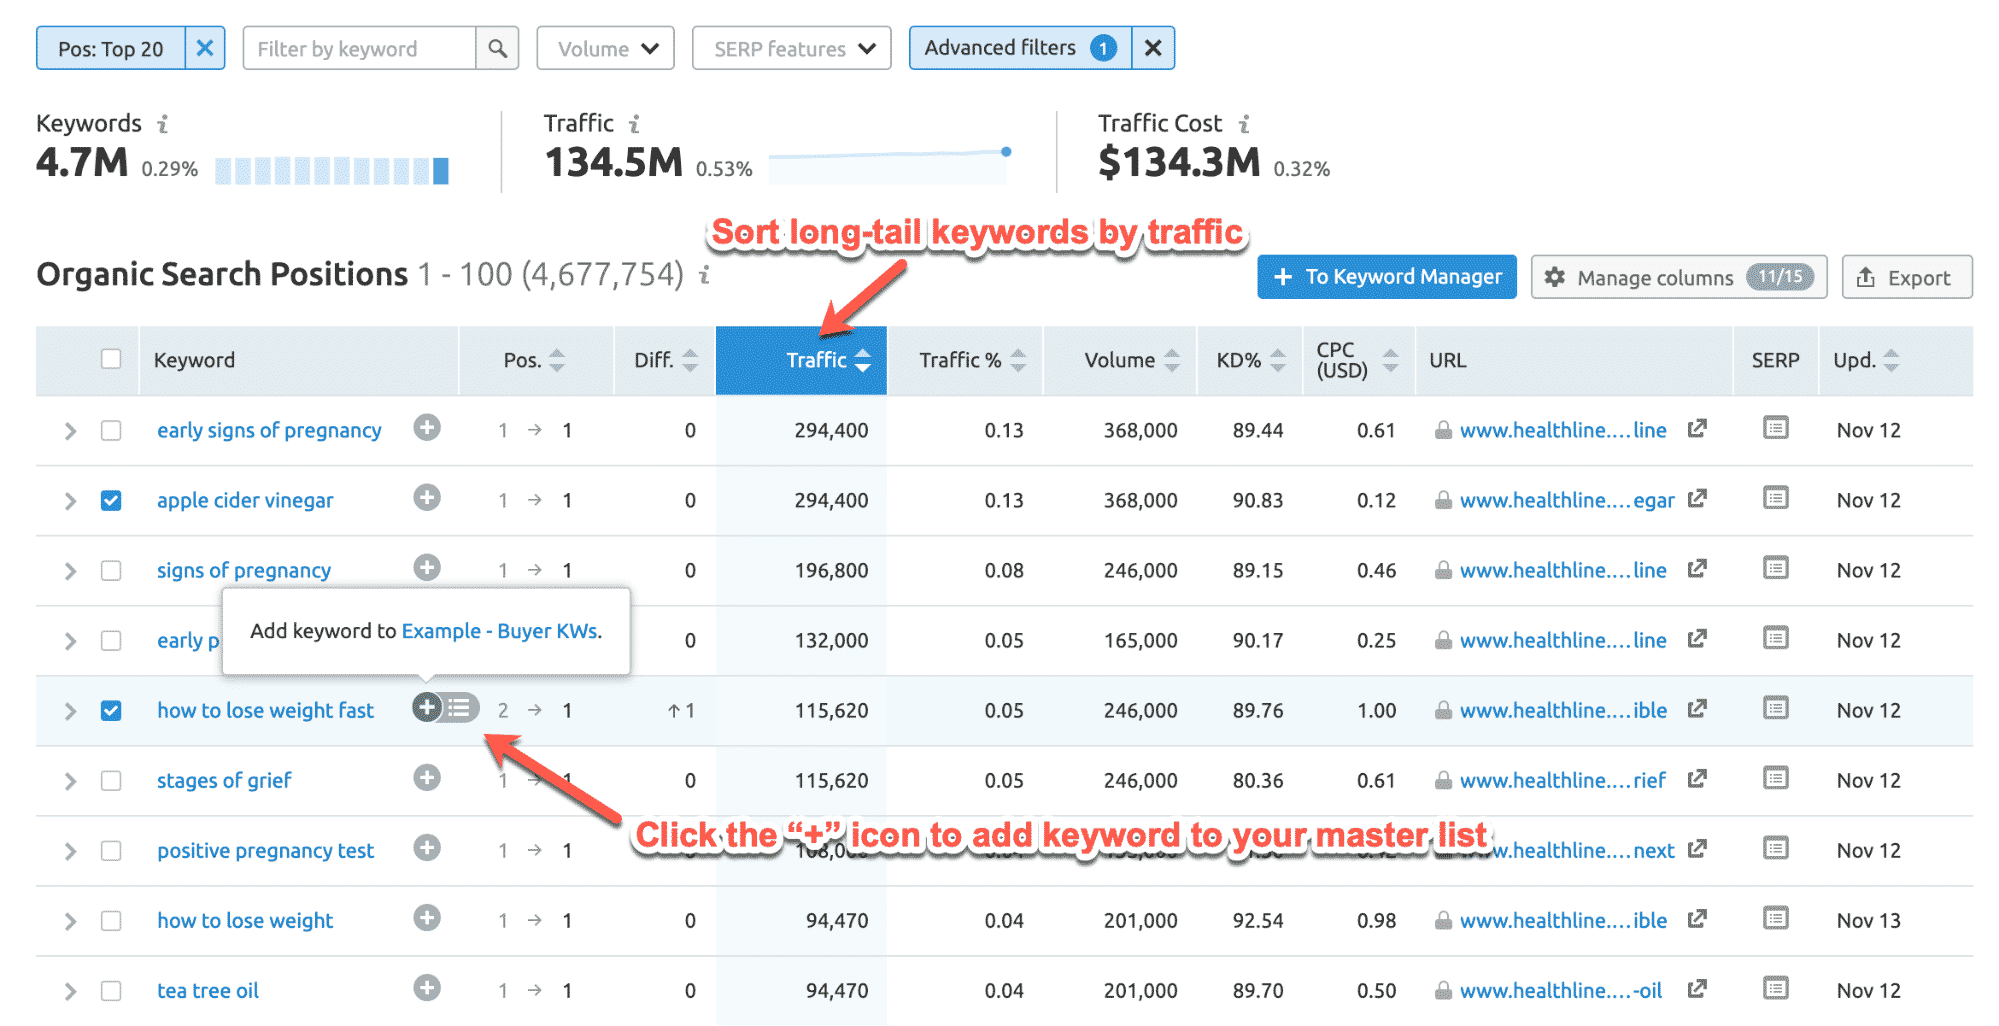
Task: Open the 'Example - Buyer KWs' link
Action: [499, 631]
